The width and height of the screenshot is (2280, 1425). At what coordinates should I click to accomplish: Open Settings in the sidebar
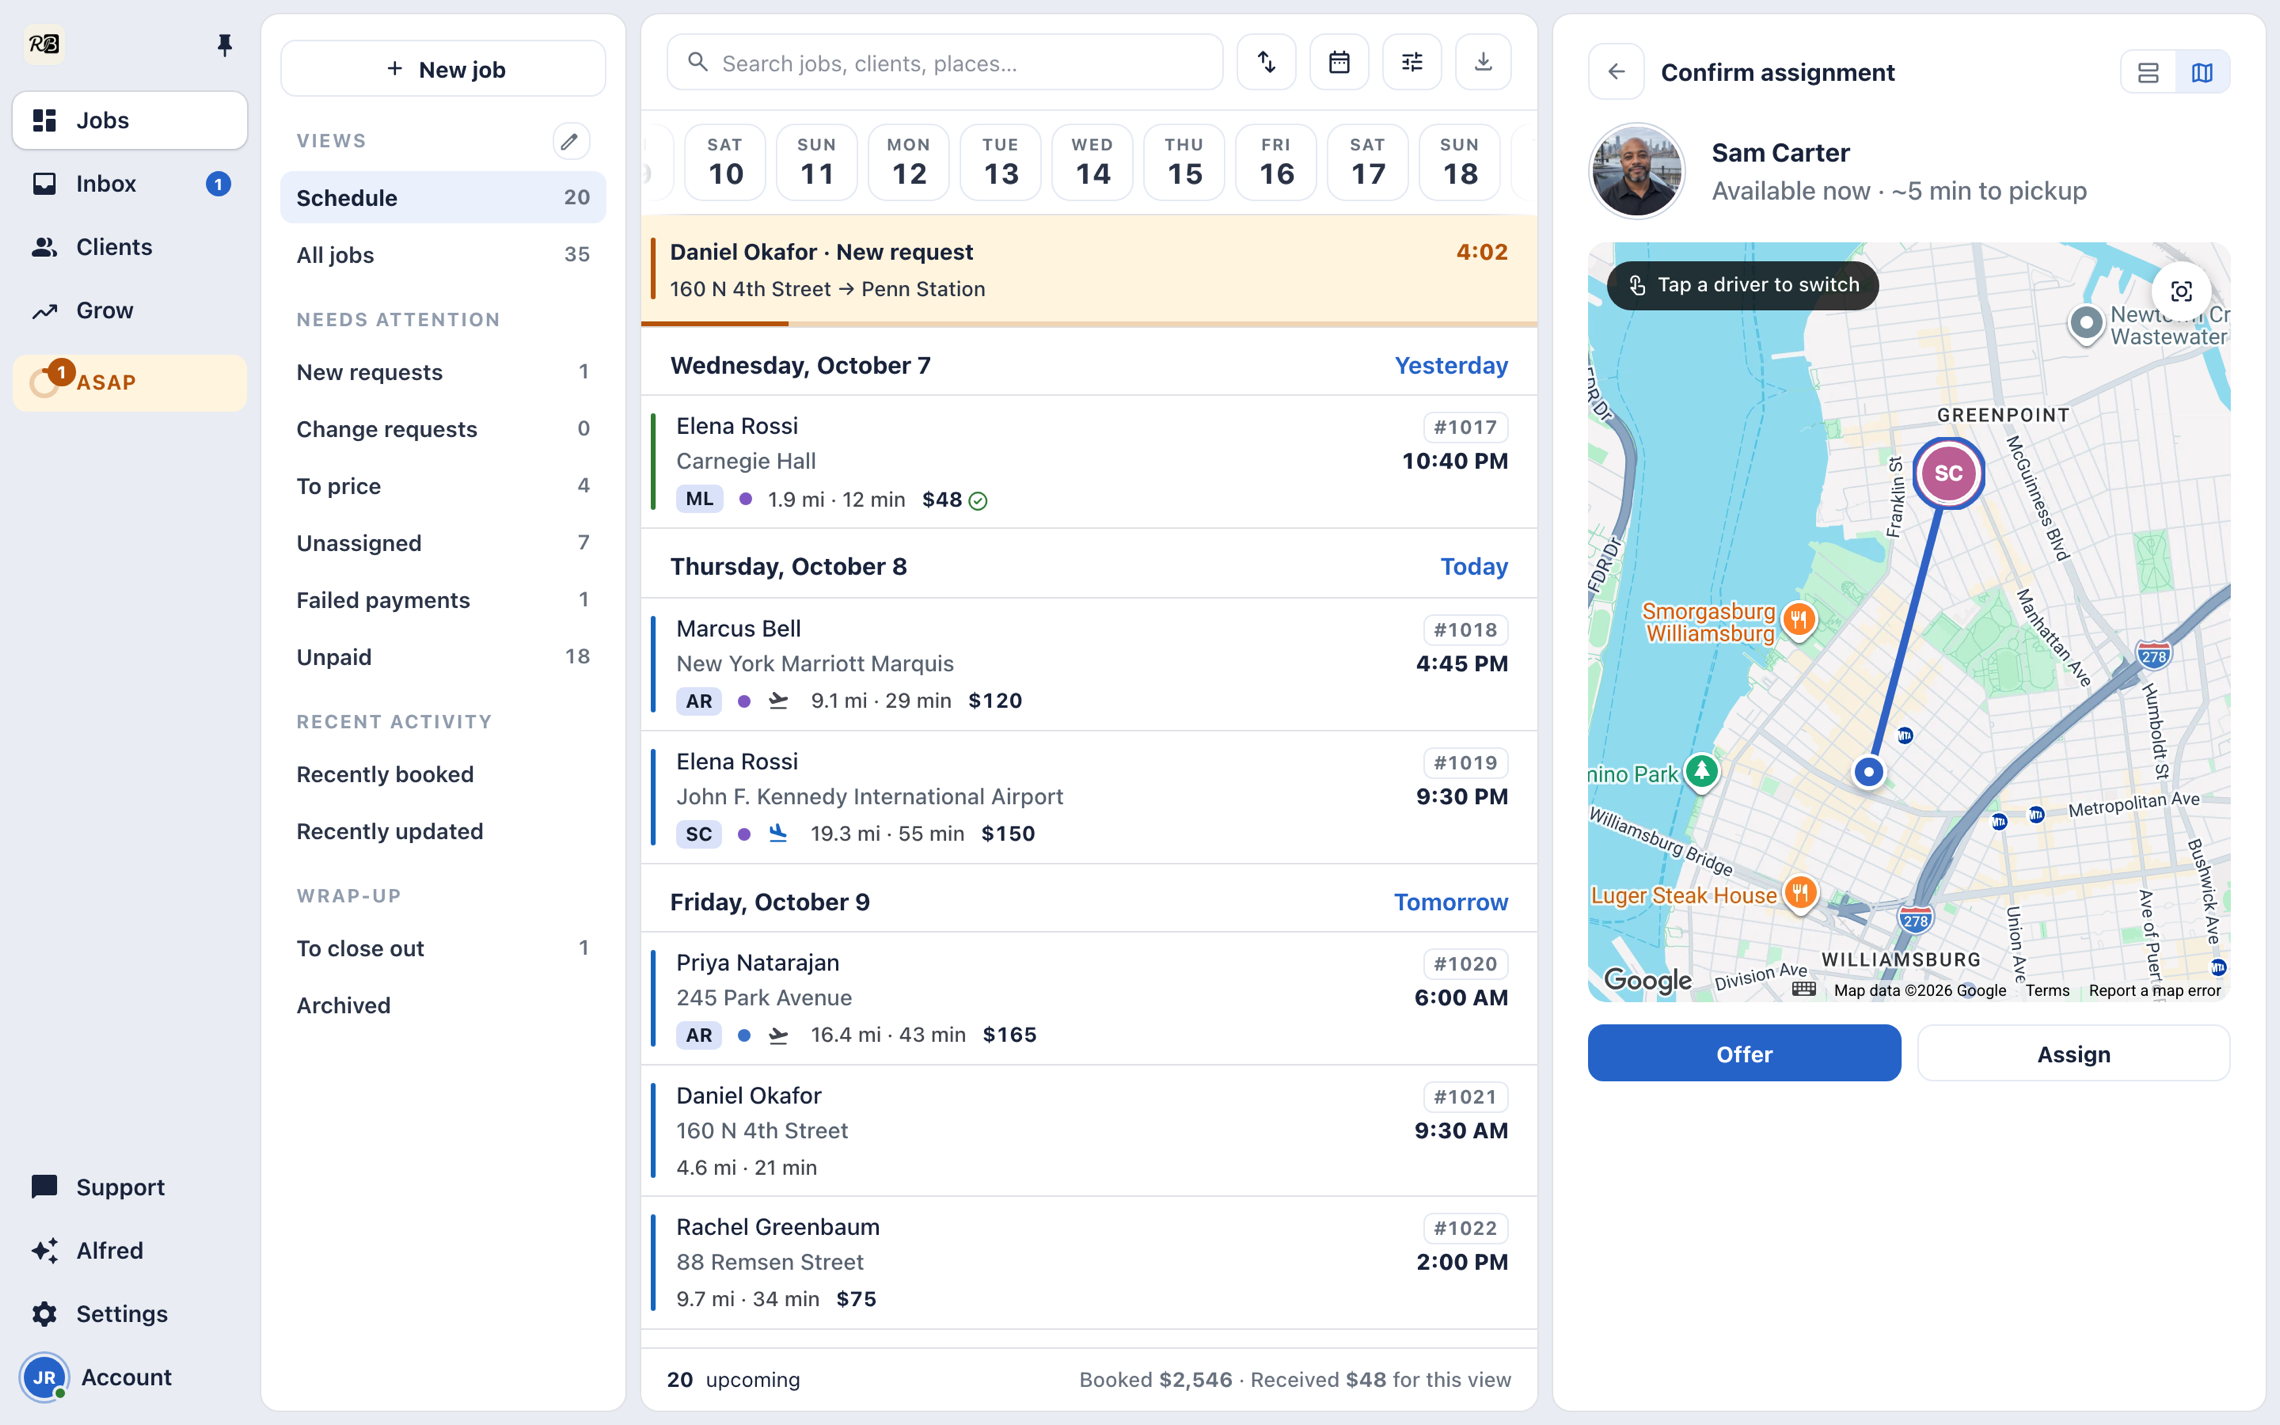(130, 1314)
